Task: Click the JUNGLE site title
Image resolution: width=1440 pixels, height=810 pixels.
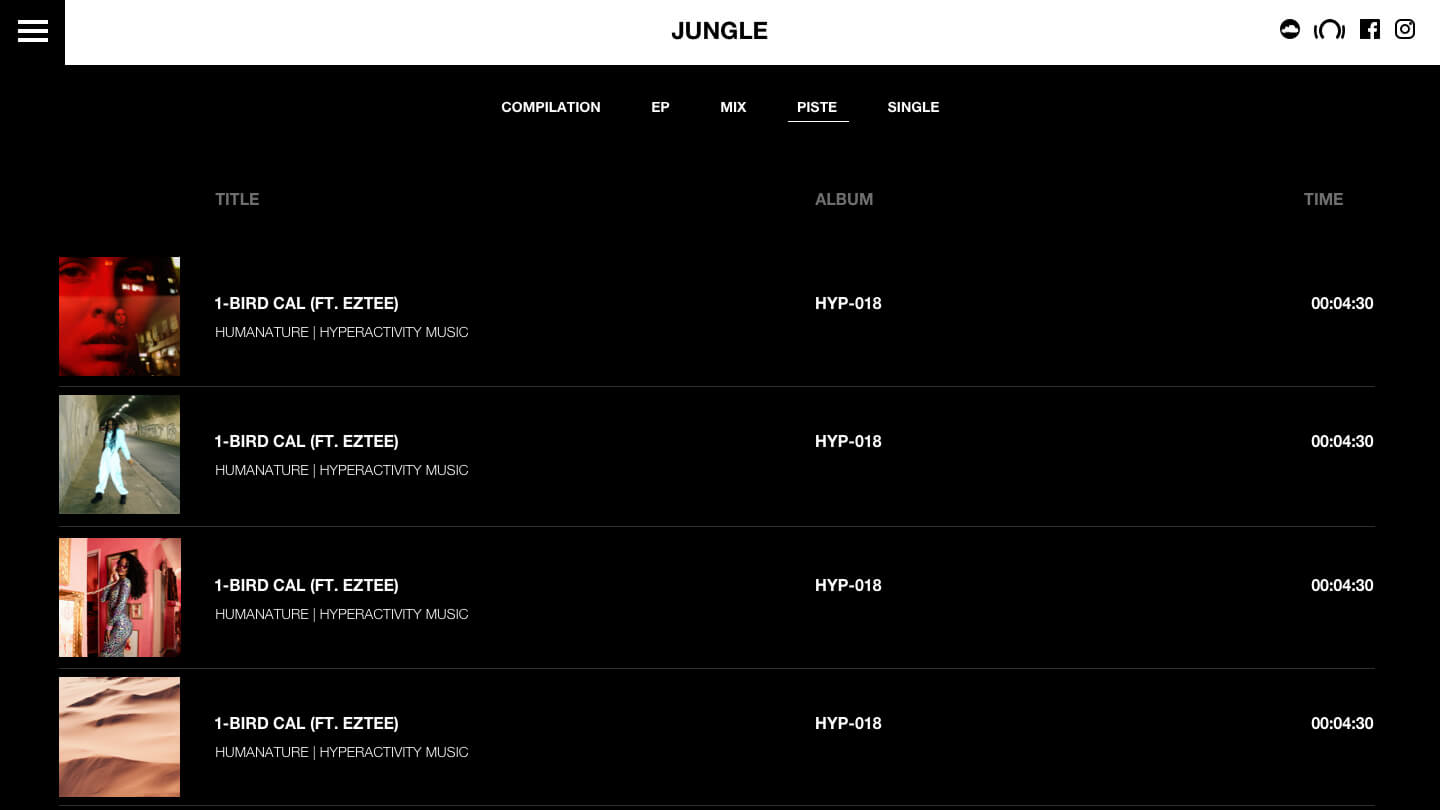Action: coord(719,31)
